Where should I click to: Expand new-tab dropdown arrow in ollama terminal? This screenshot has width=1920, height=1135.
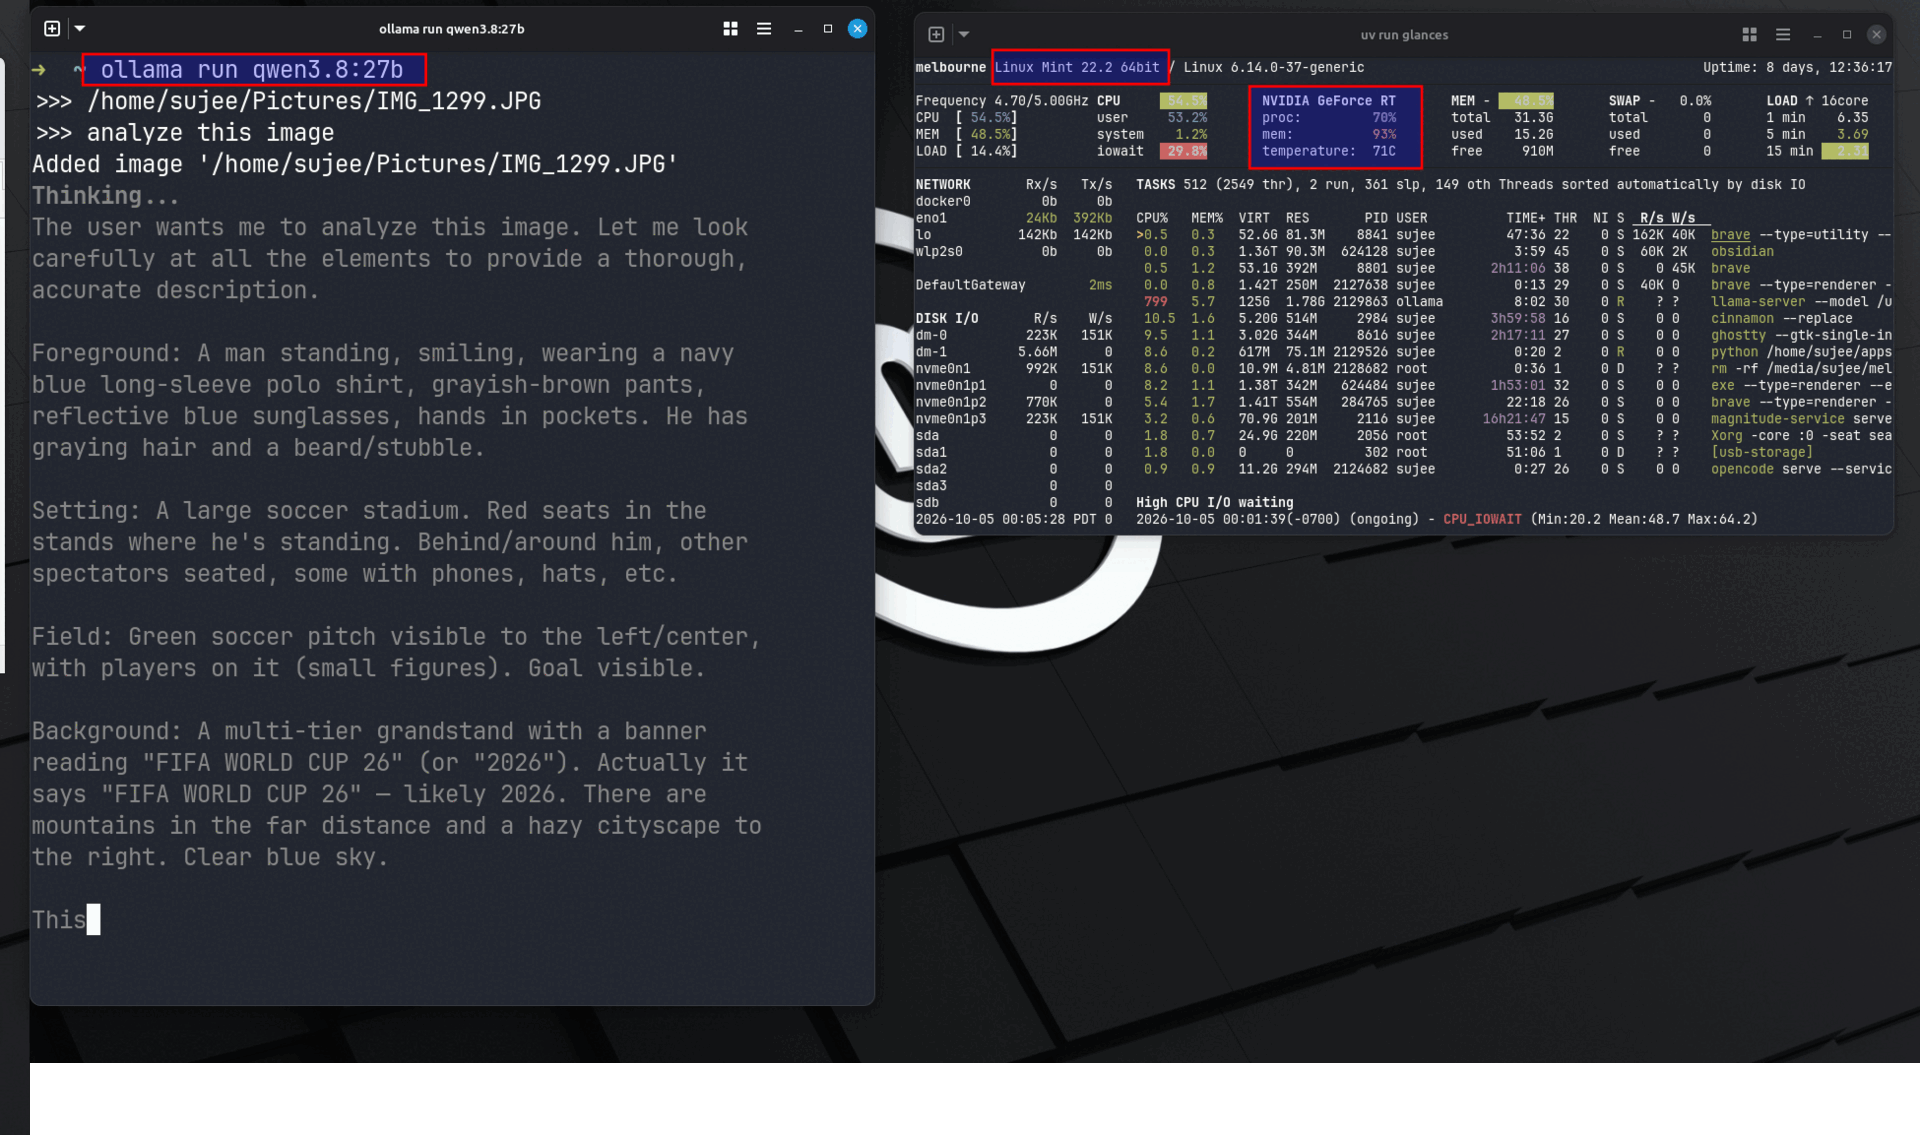80,29
